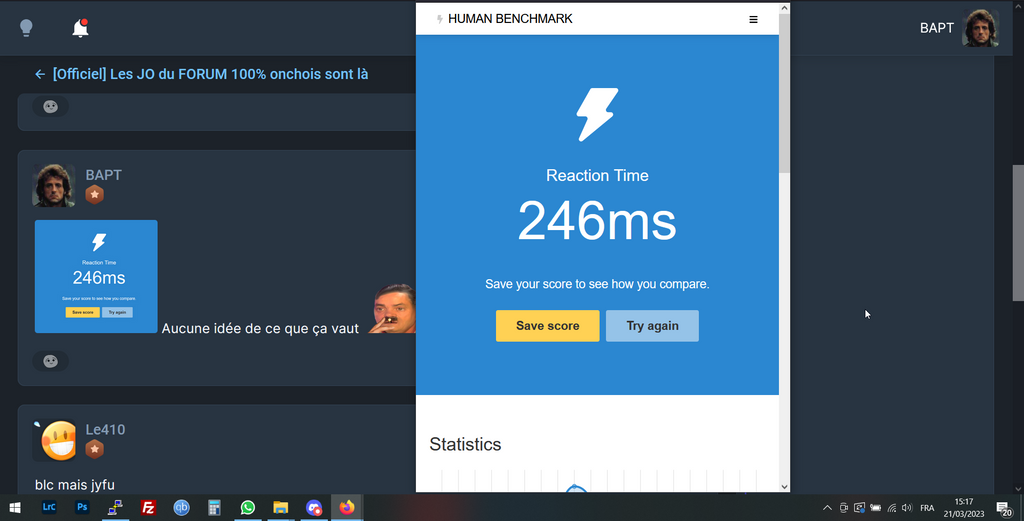Click the Reaction Time label
Viewport: 1024px width, 521px height.
tap(597, 176)
